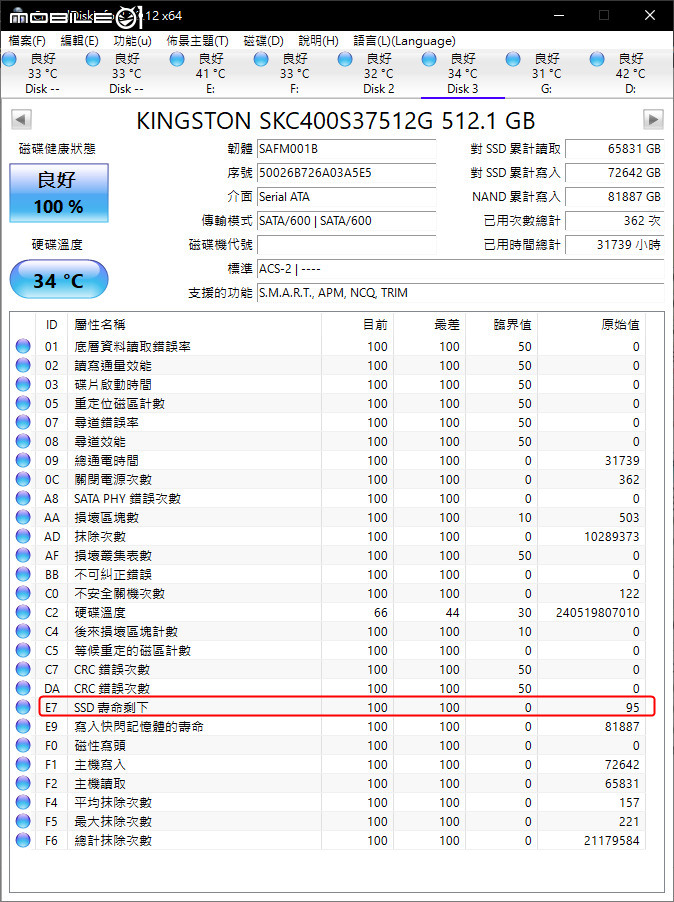Click power on hours value 31739 小時
The height and width of the screenshot is (902, 674).
615,244
